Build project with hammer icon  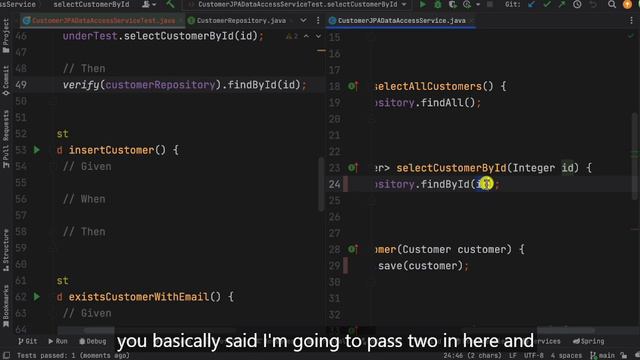170,4
